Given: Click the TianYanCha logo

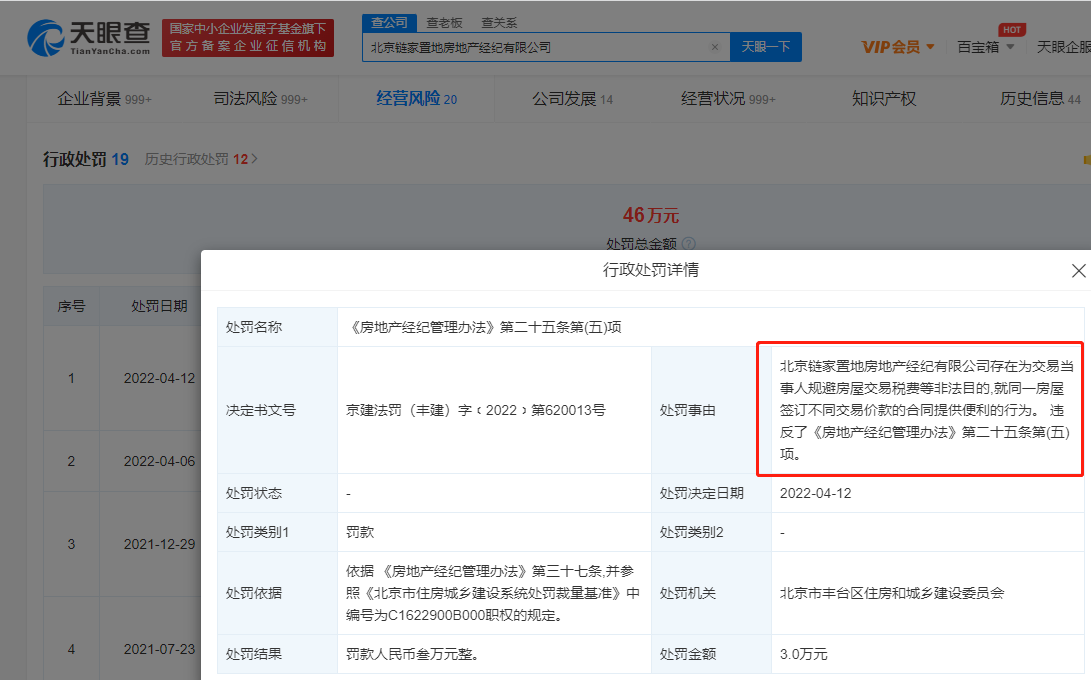Looking at the screenshot, I should (90, 38).
